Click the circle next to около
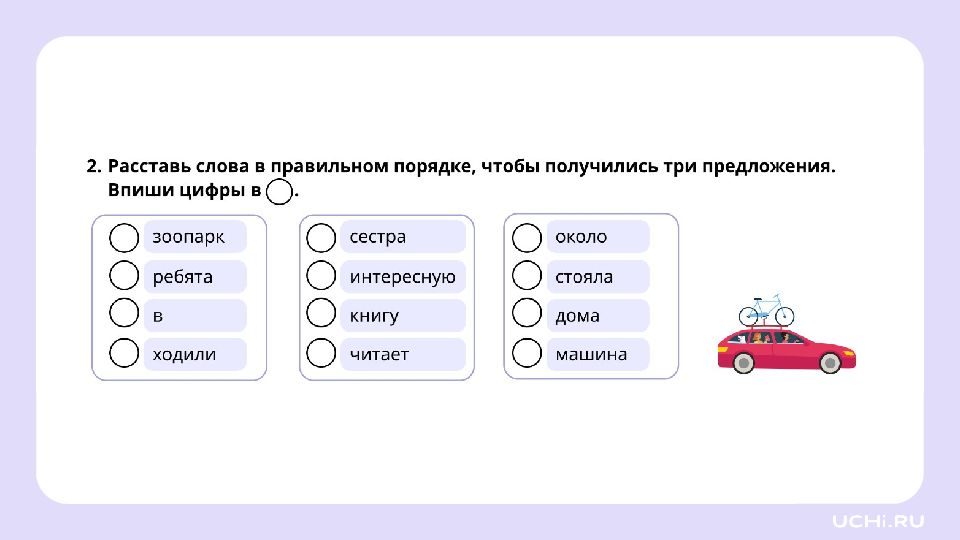The image size is (960, 540). 527,238
